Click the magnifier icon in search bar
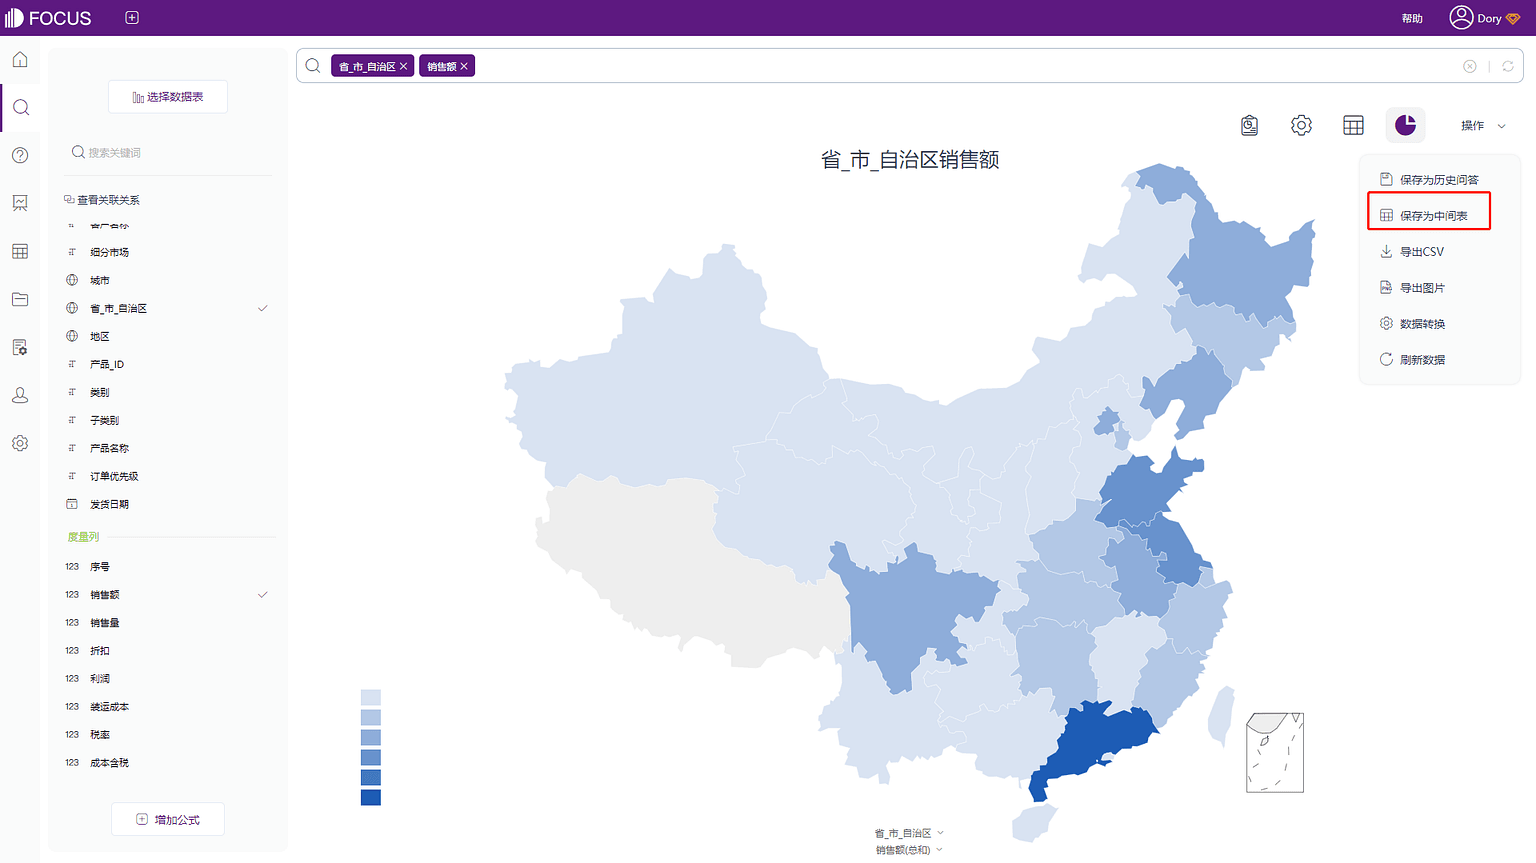This screenshot has height=863, width=1536. [x=313, y=66]
